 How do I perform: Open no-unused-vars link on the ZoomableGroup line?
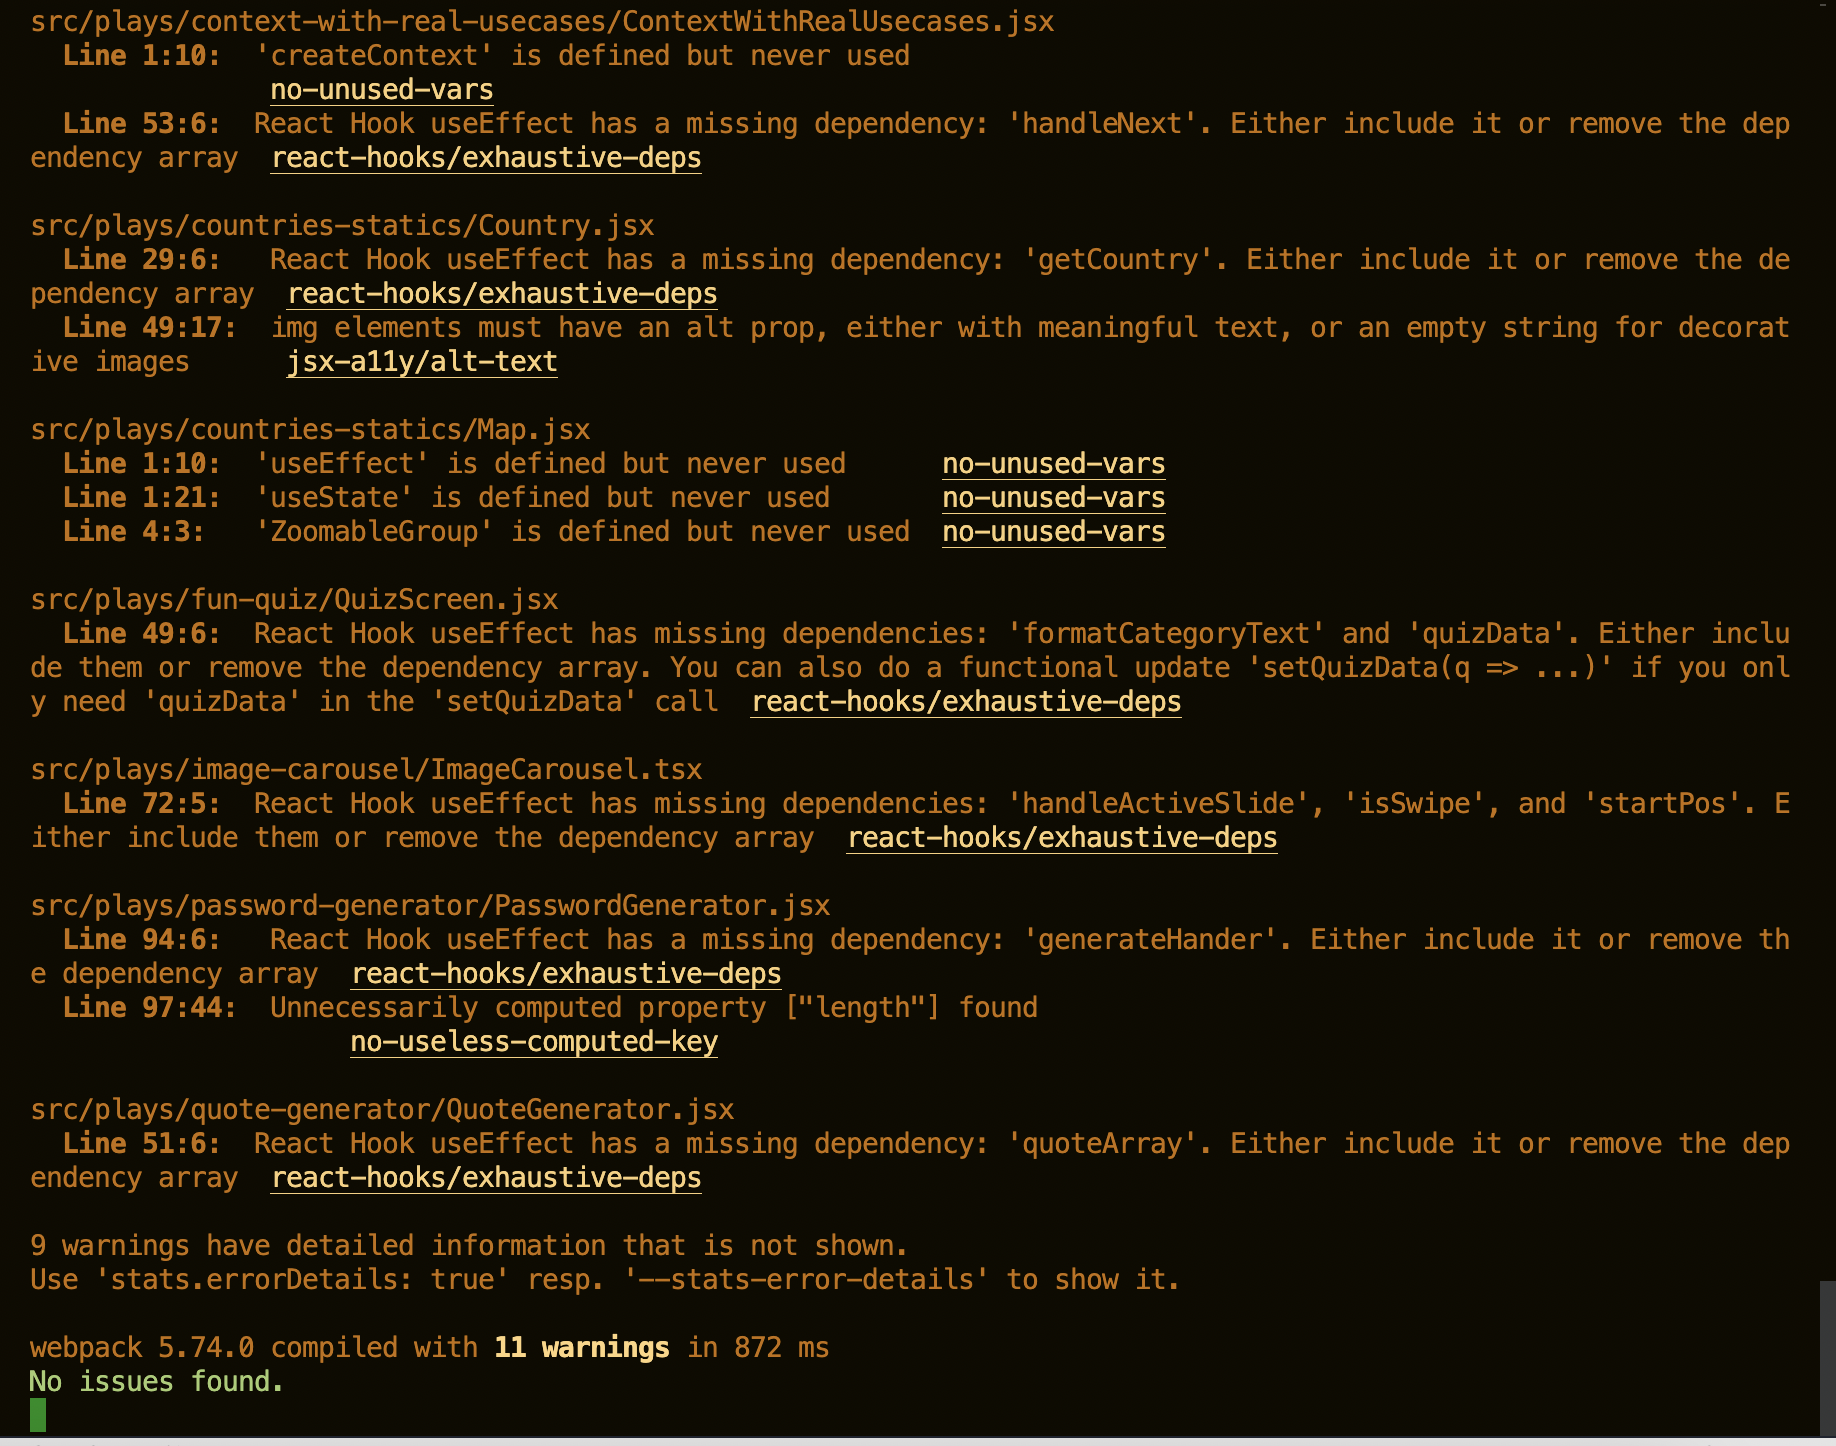1054,532
